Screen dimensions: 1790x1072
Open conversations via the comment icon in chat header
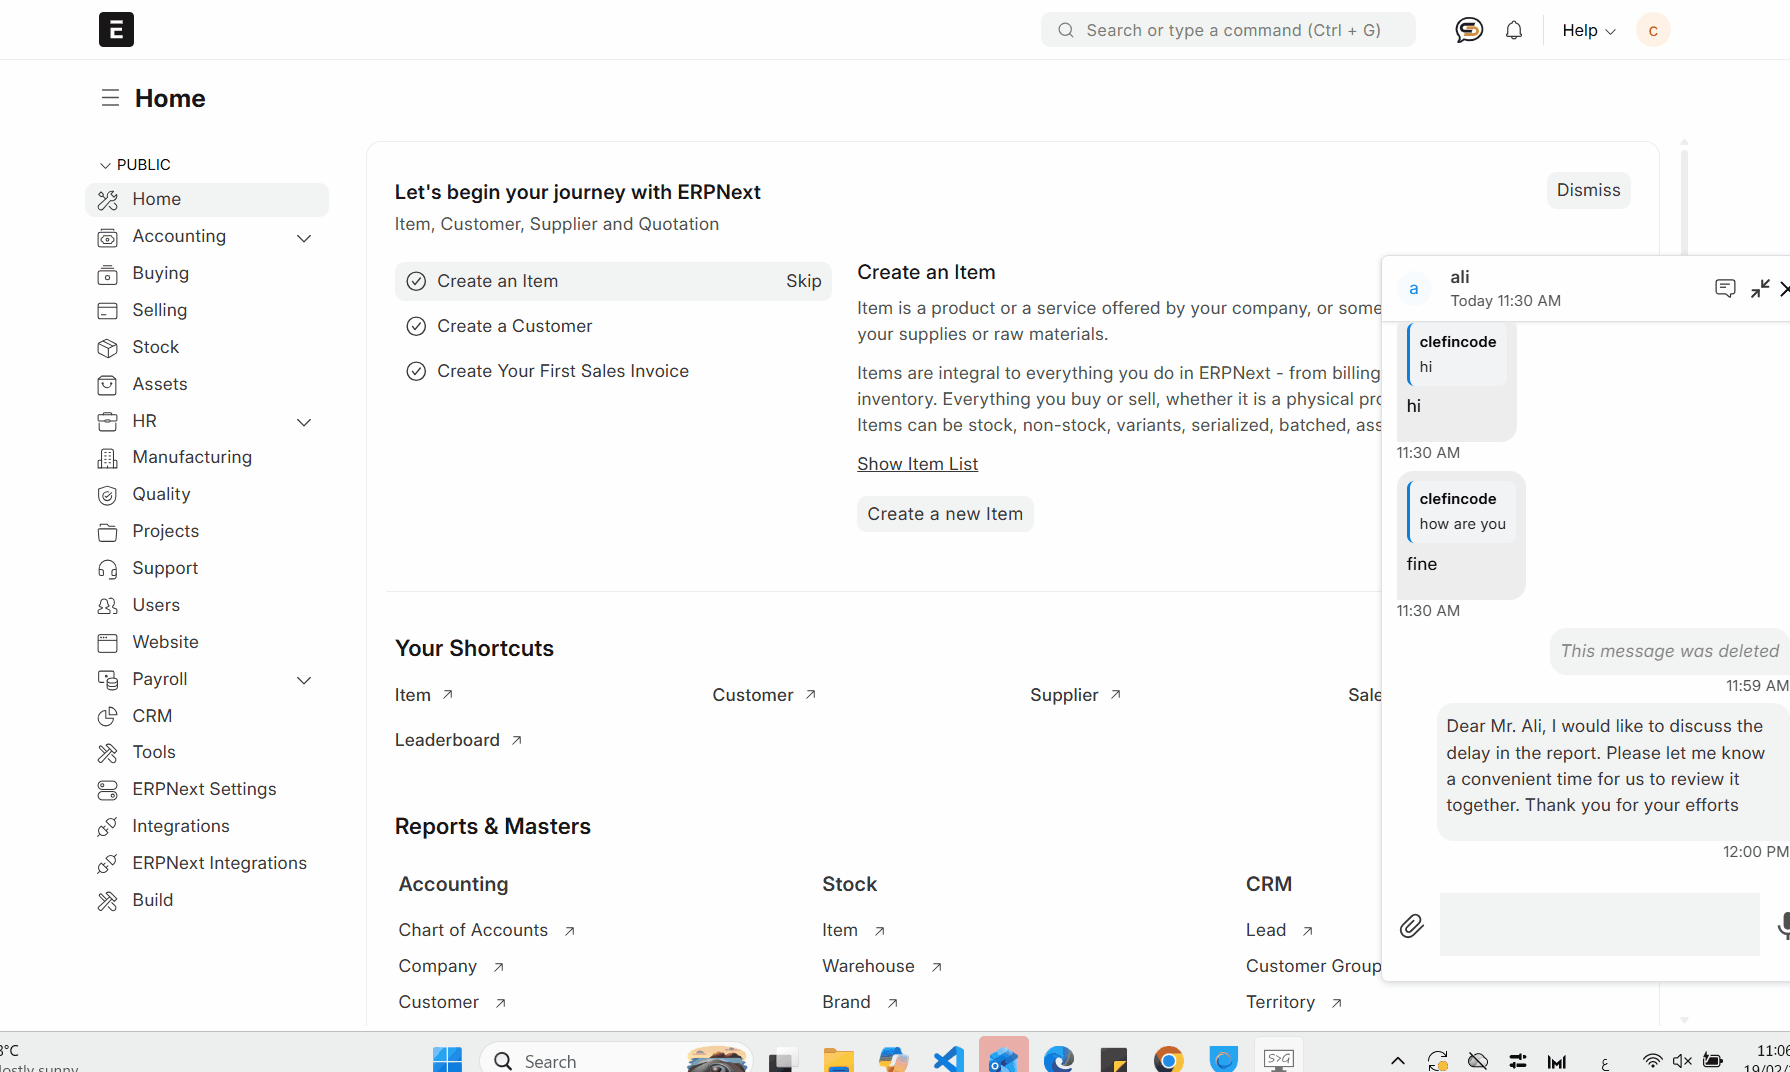(x=1724, y=288)
